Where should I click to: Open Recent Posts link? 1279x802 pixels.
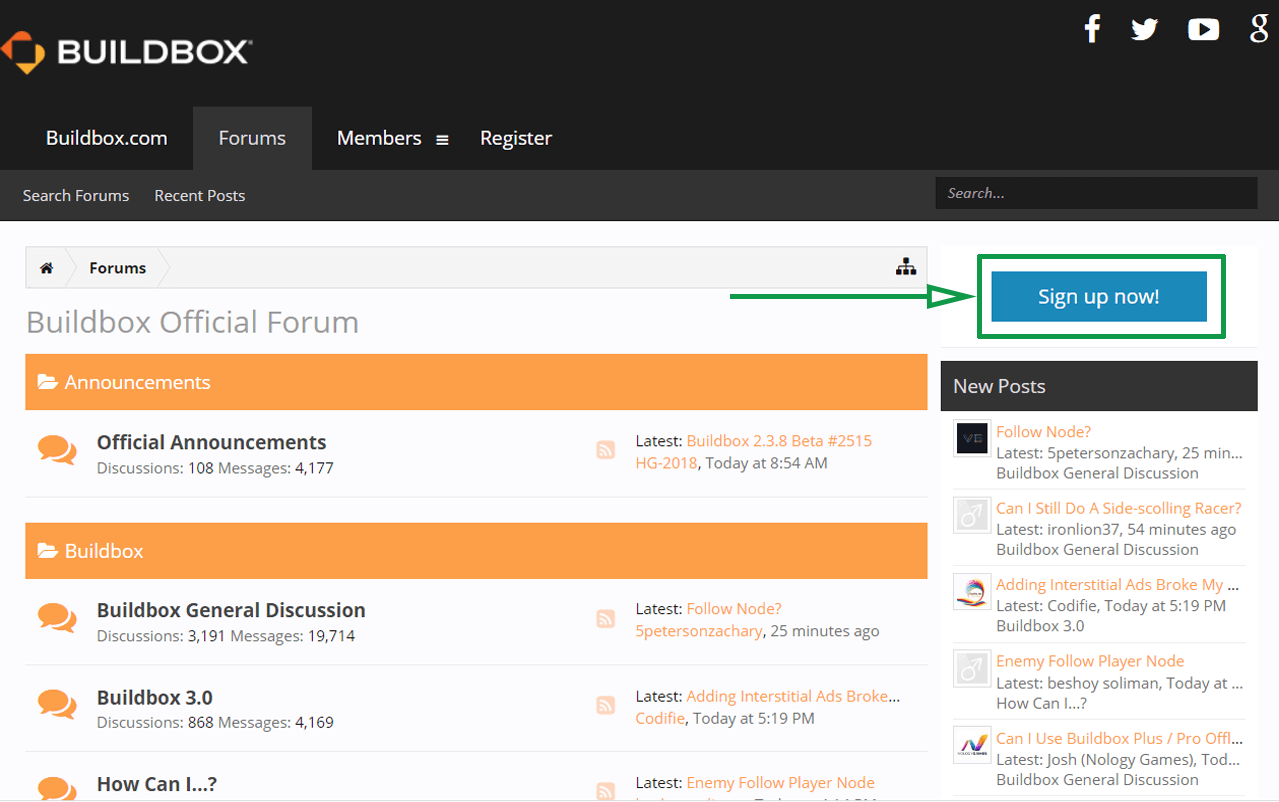[200, 195]
